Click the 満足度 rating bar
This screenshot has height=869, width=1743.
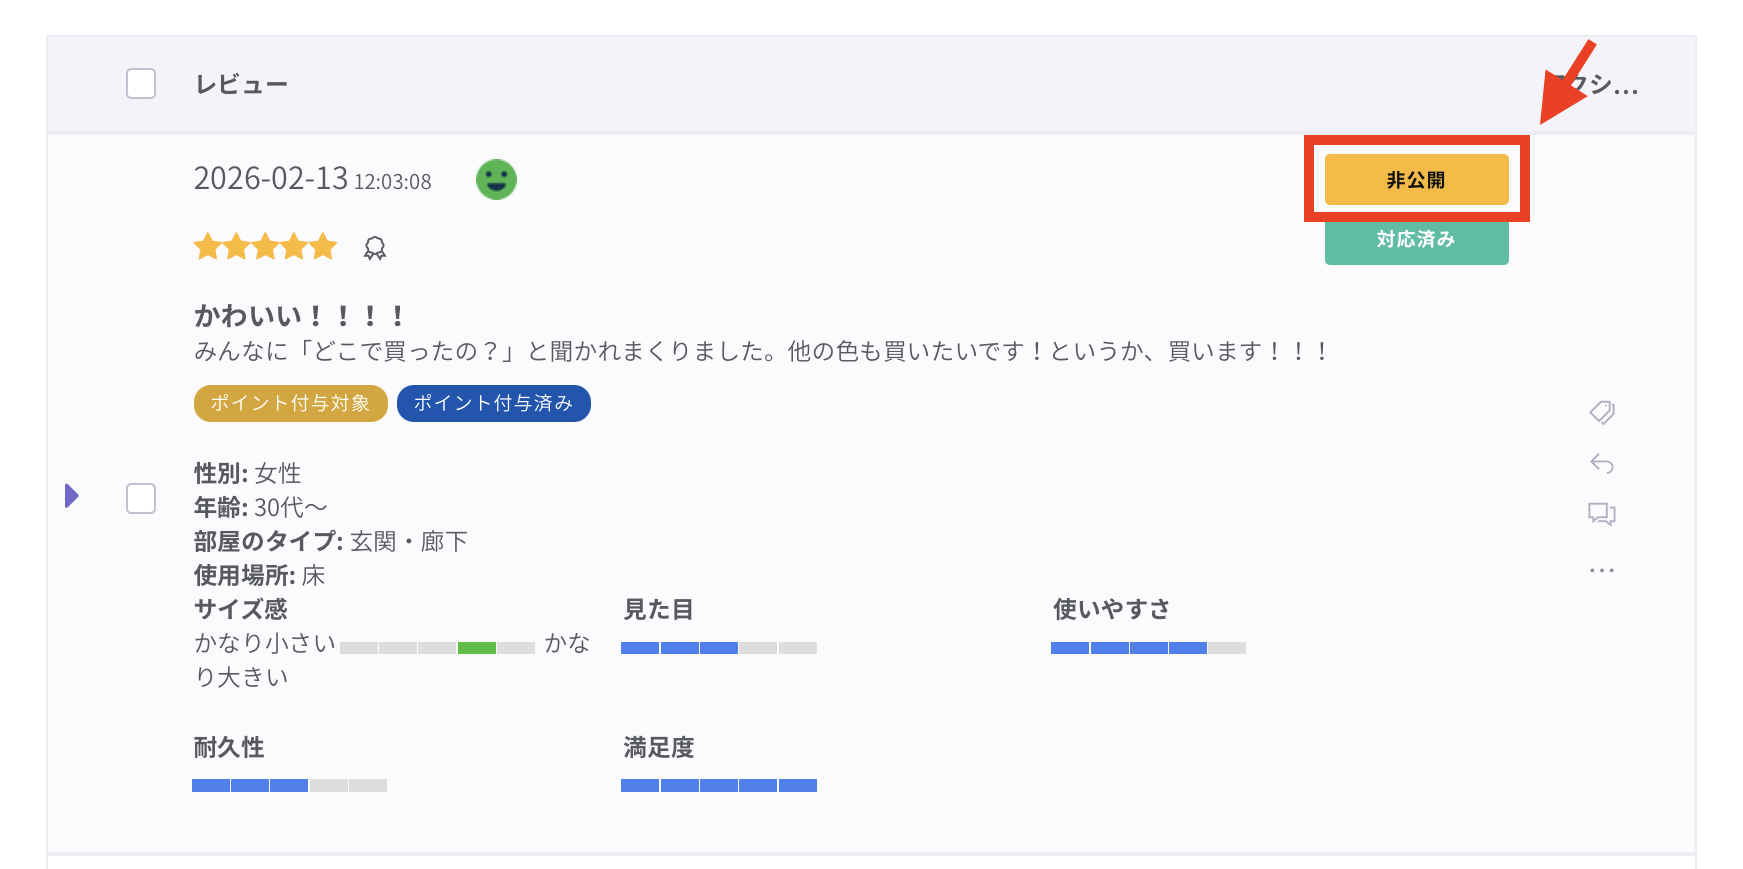click(718, 786)
